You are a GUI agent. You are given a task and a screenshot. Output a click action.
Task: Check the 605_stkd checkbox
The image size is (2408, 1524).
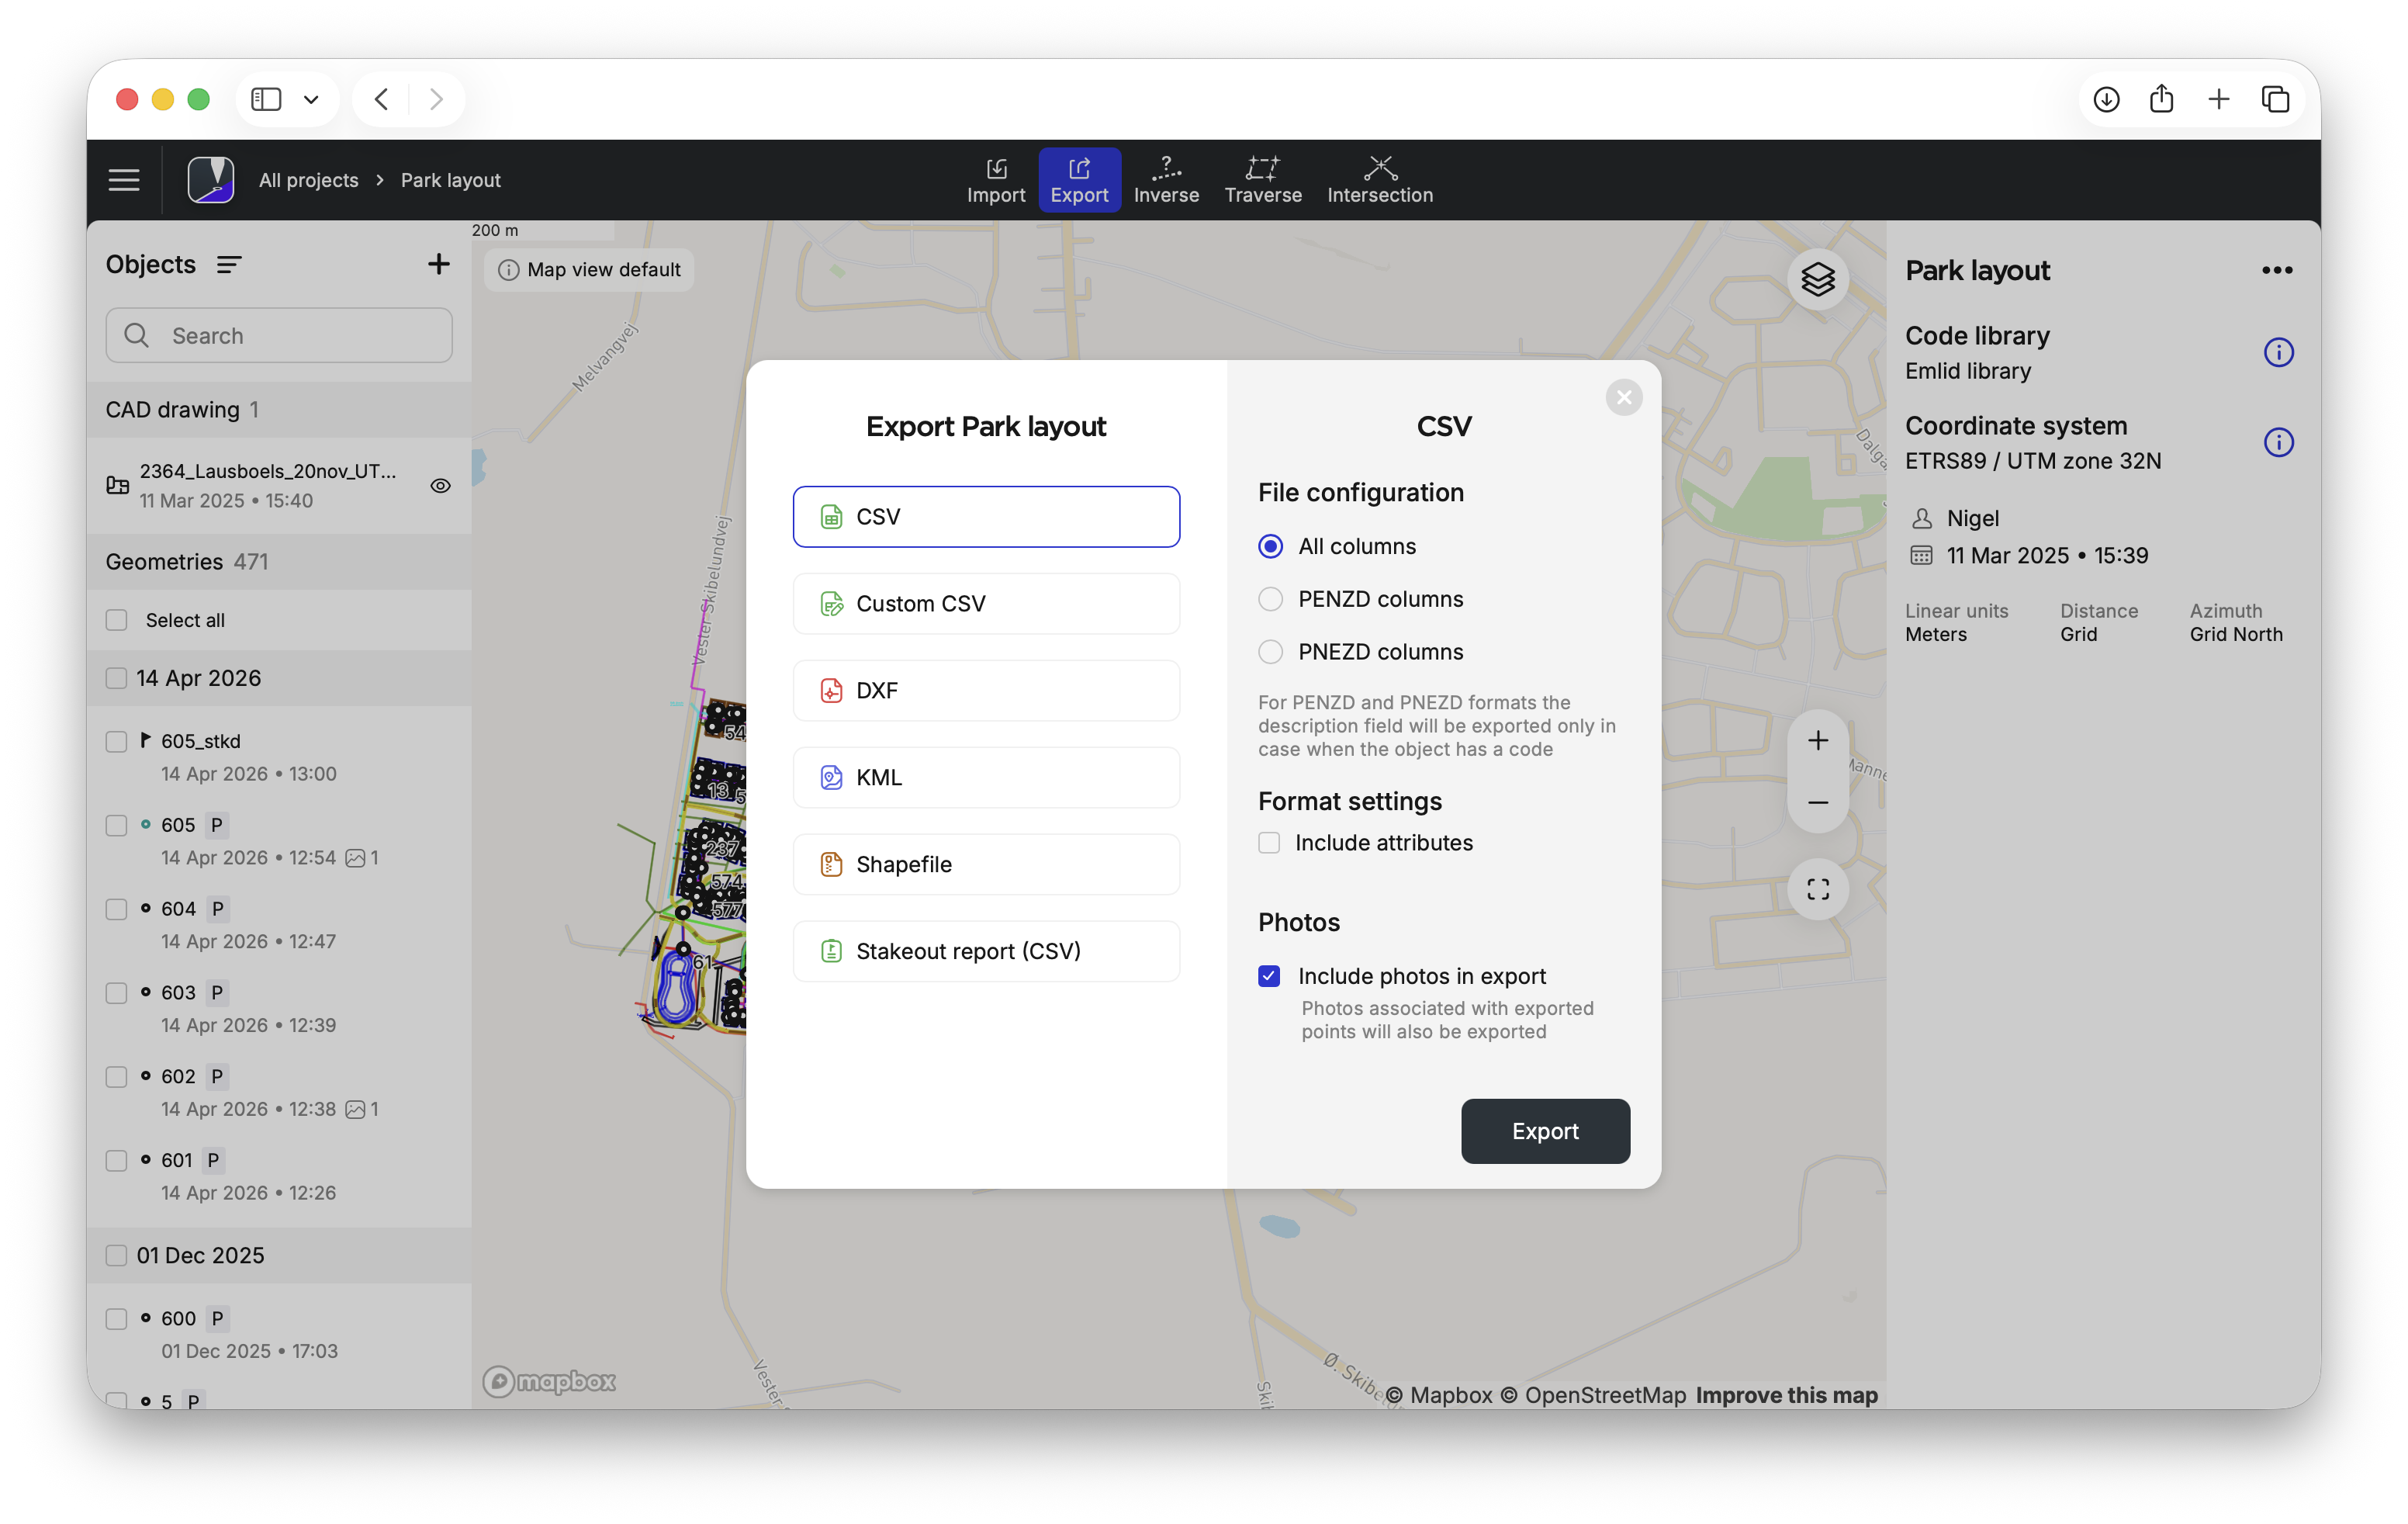pos(117,741)
